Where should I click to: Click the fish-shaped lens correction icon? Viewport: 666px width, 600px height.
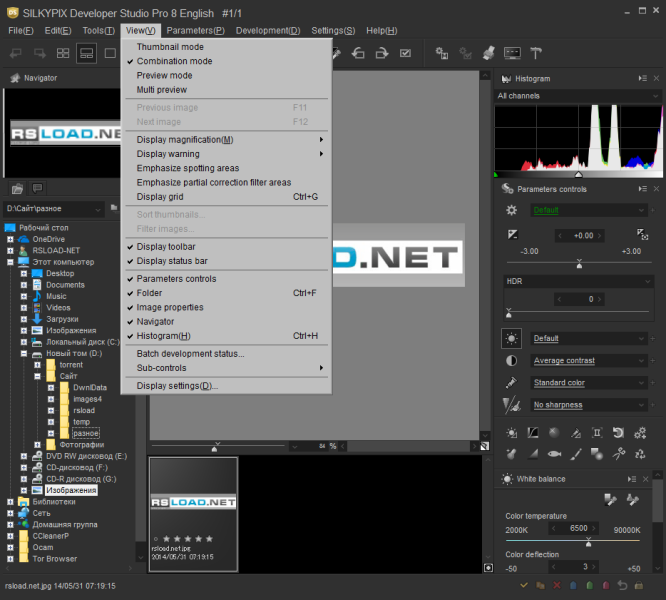click(x=554, y=453)
